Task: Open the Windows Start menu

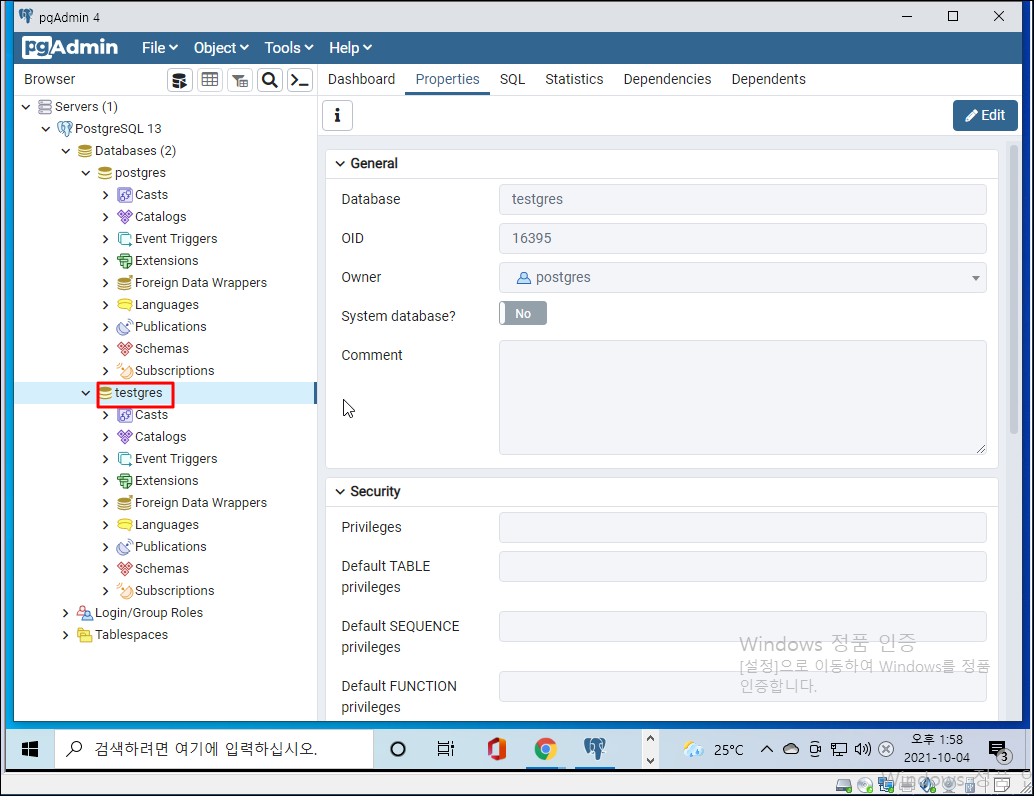Action: pos(30,749)
